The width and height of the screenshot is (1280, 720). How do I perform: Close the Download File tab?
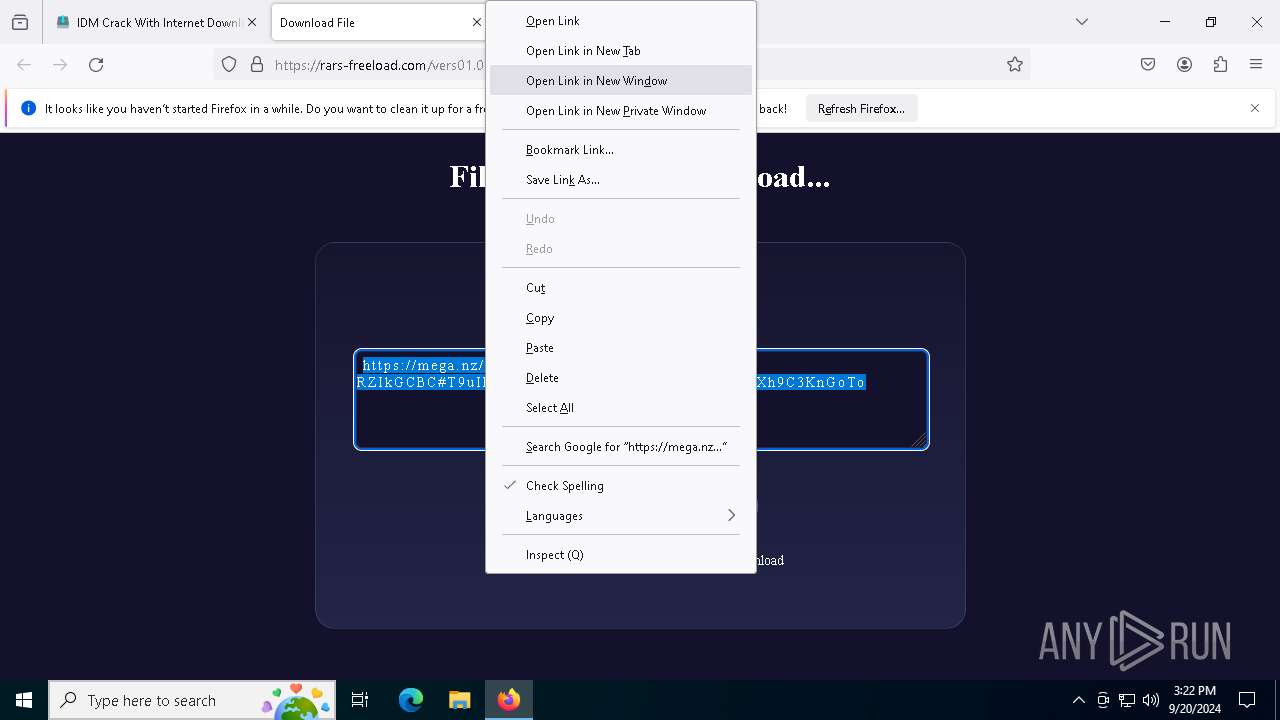pyautogui.click(x=477, y=22)
